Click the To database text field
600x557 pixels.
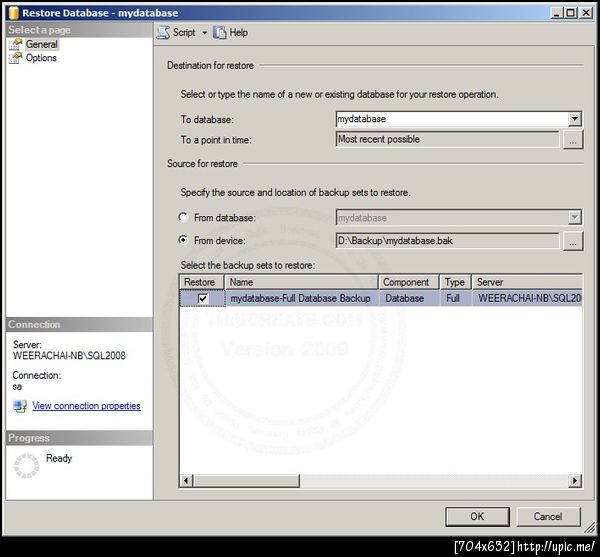(x=452, y=119)
